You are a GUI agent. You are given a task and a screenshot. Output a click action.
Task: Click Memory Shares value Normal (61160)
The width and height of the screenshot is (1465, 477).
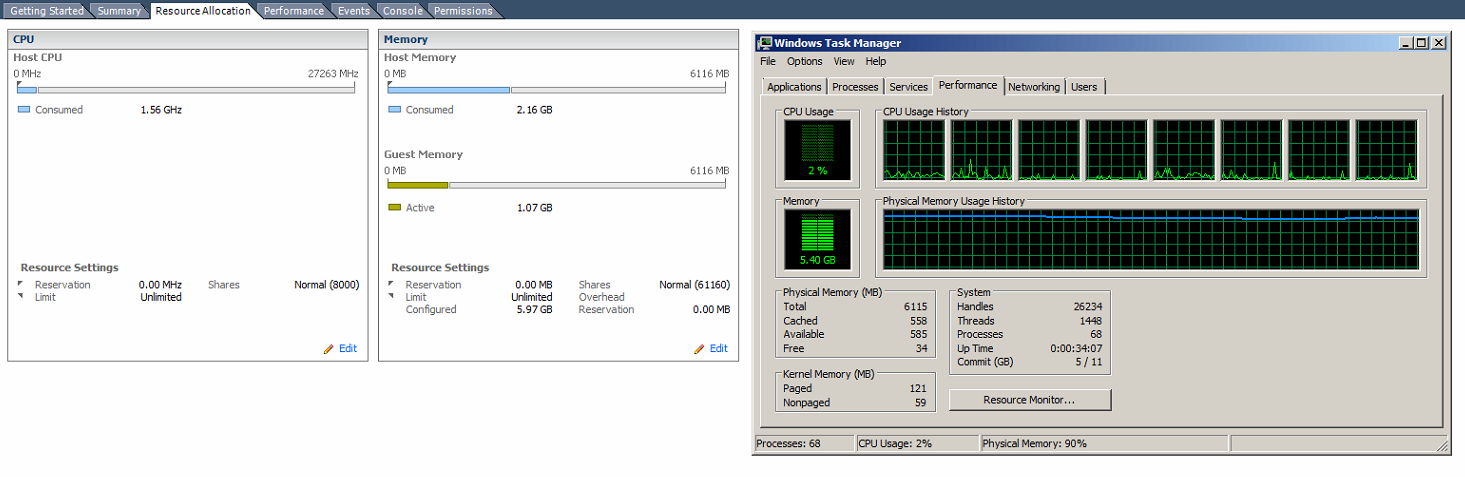(x=694, y=285)
